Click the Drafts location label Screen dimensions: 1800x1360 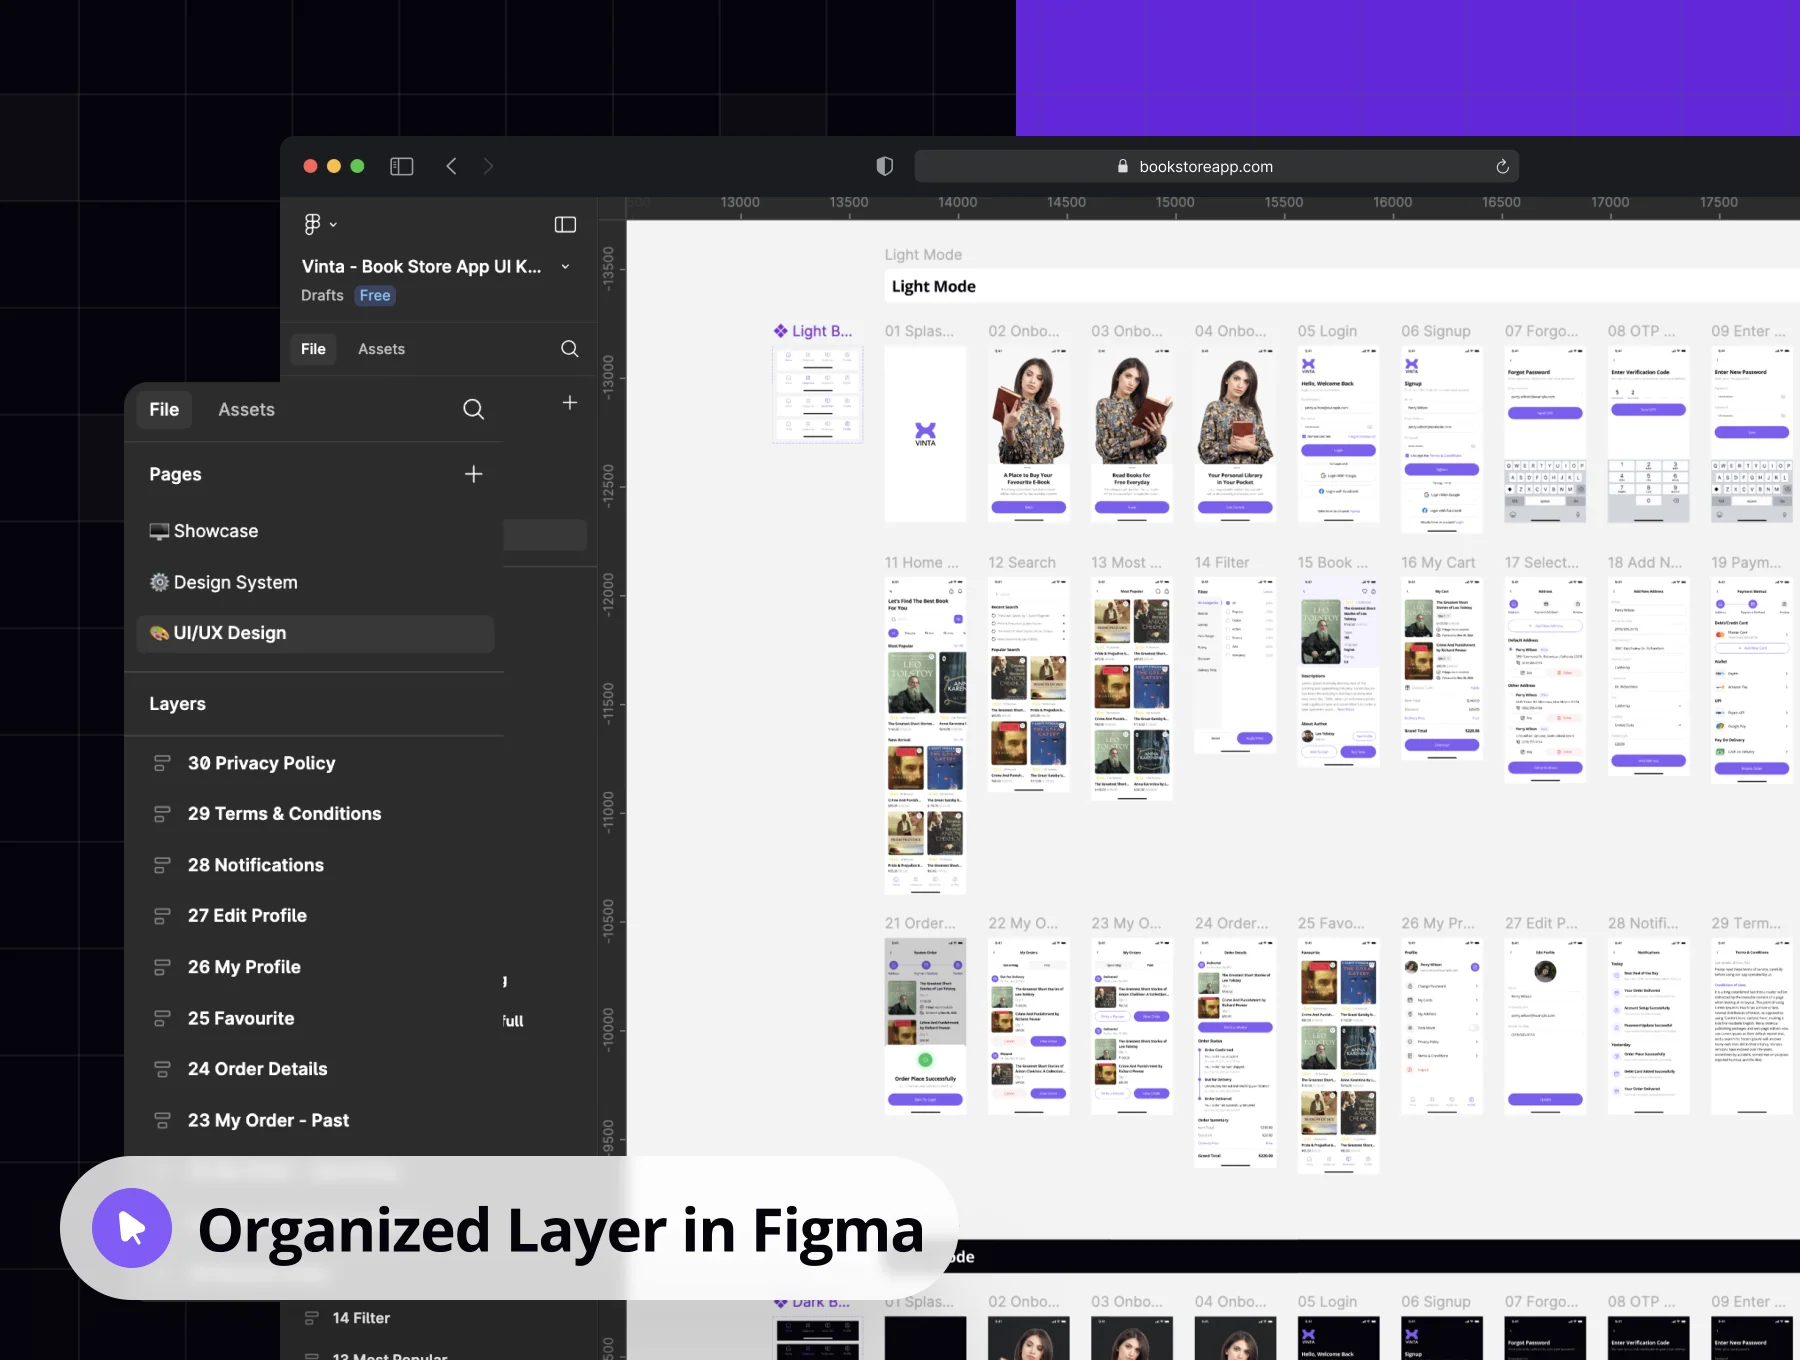(322, 295)
